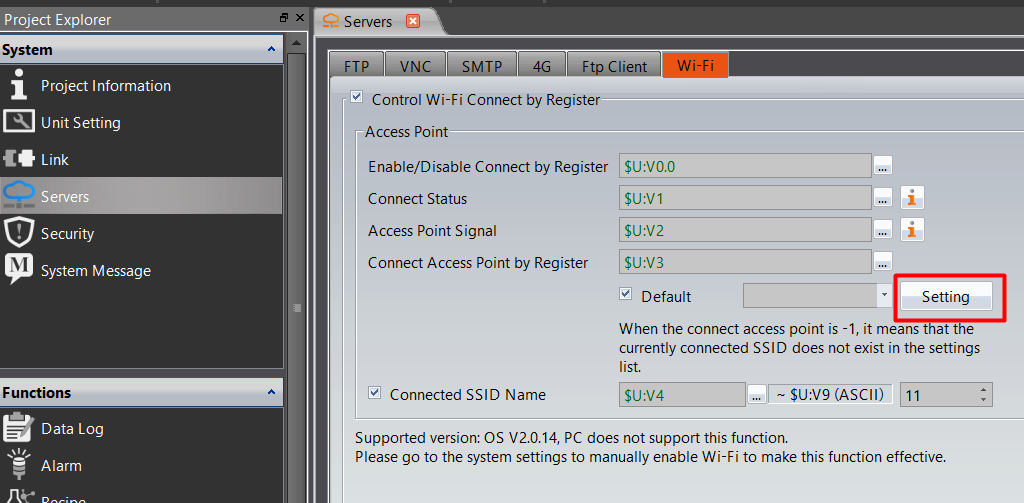Select the Unit Setting wrench icon
Screen dimensions: 1024x503
19,122
